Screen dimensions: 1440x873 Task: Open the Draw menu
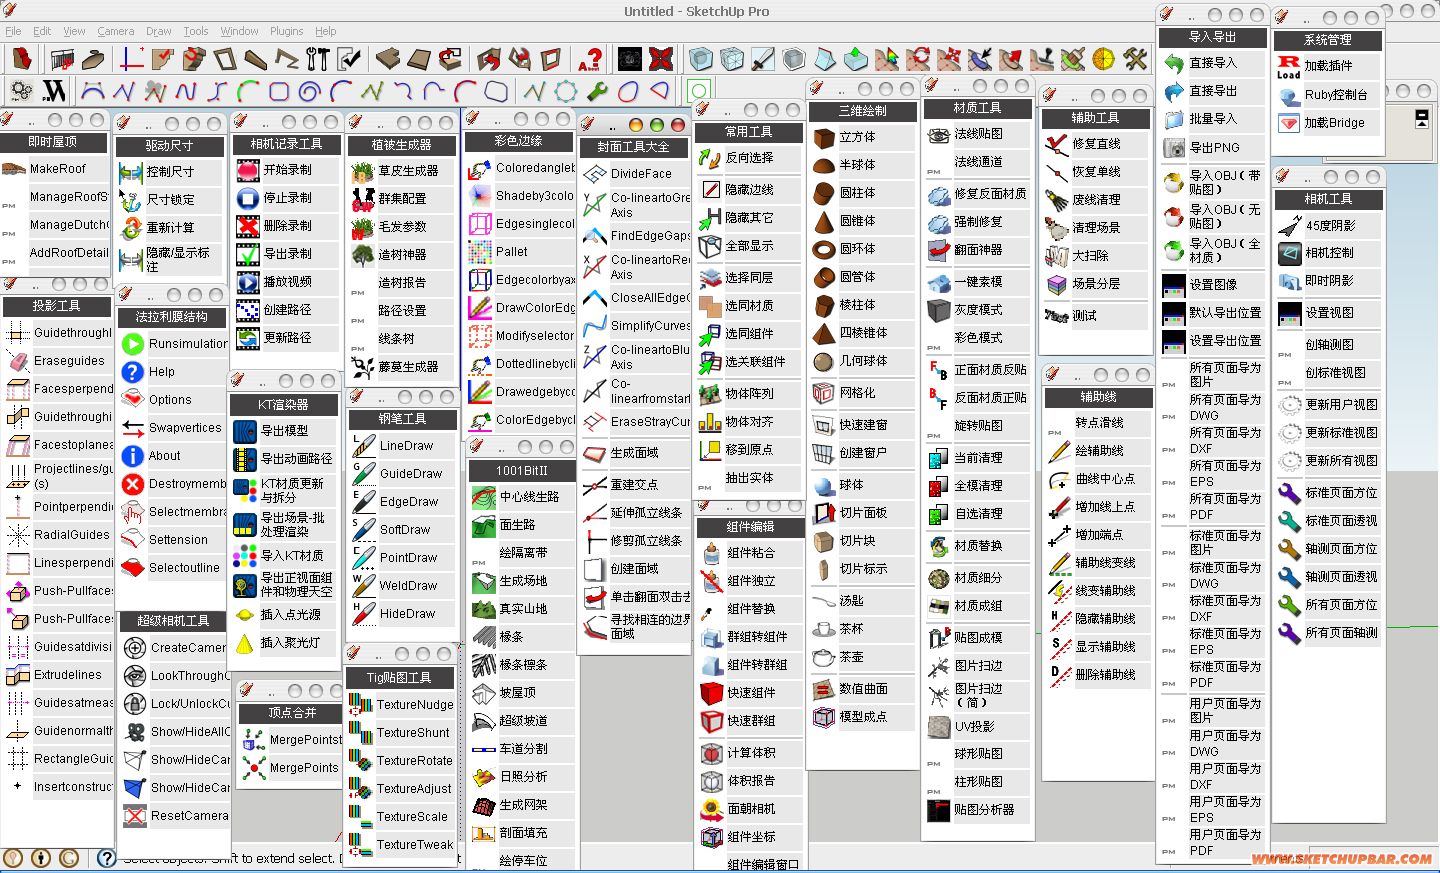(159, 31)
